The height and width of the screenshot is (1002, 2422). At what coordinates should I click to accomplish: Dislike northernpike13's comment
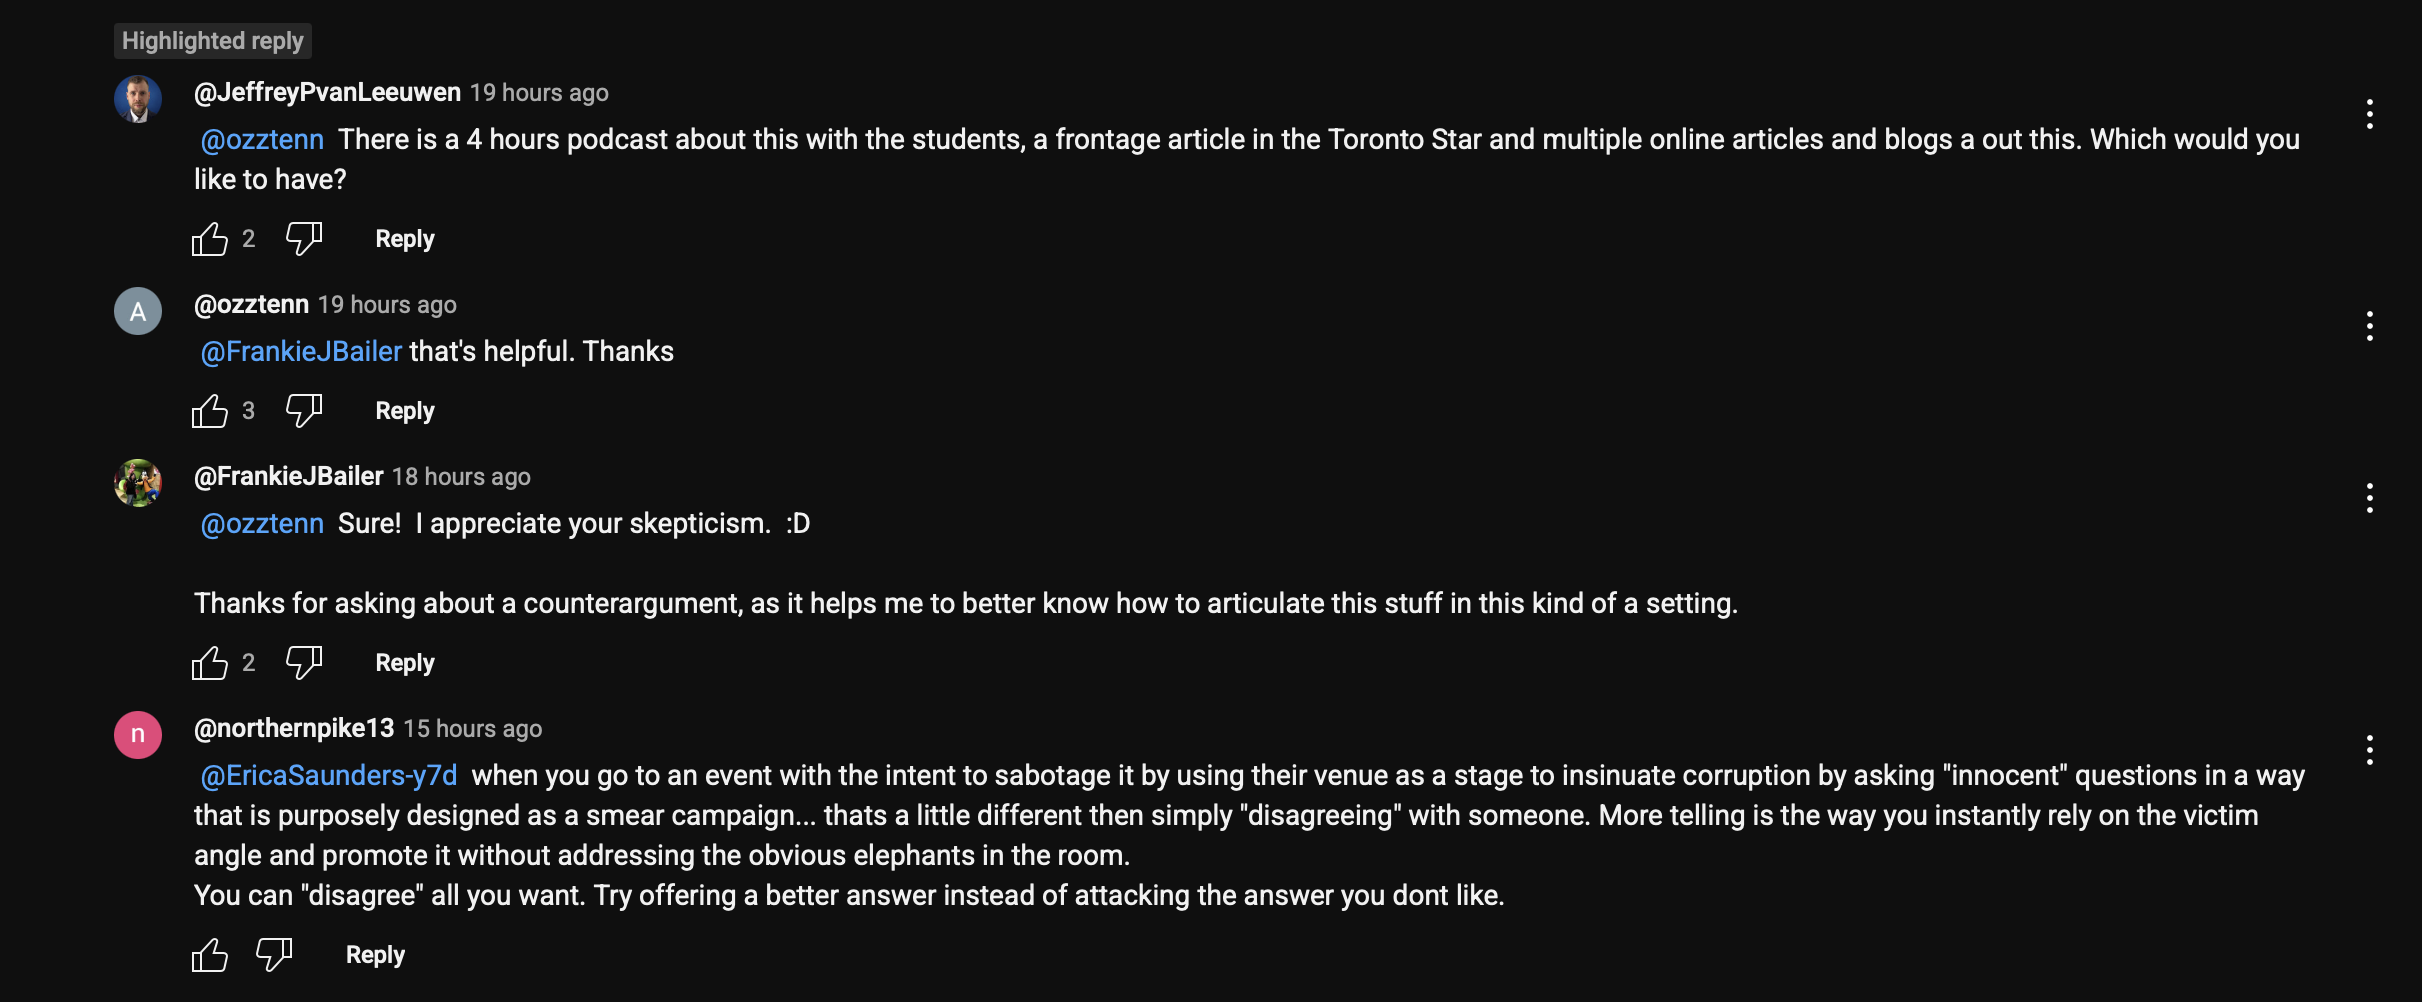point(273,955)
